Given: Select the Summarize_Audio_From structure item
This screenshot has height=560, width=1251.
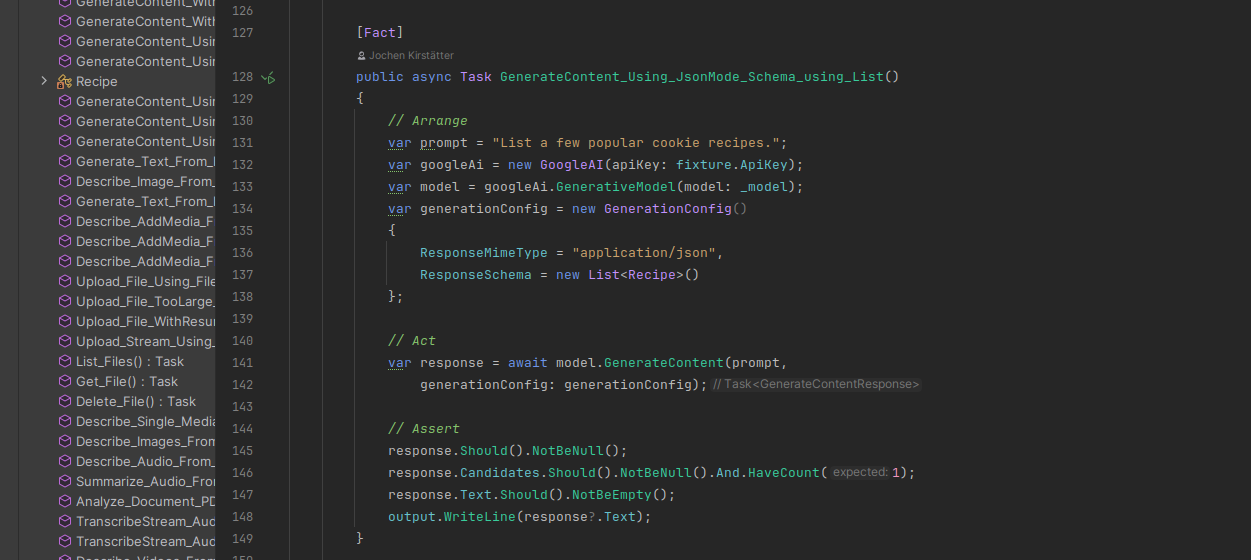Looking at the screenshot, I should tap(145, 482).
